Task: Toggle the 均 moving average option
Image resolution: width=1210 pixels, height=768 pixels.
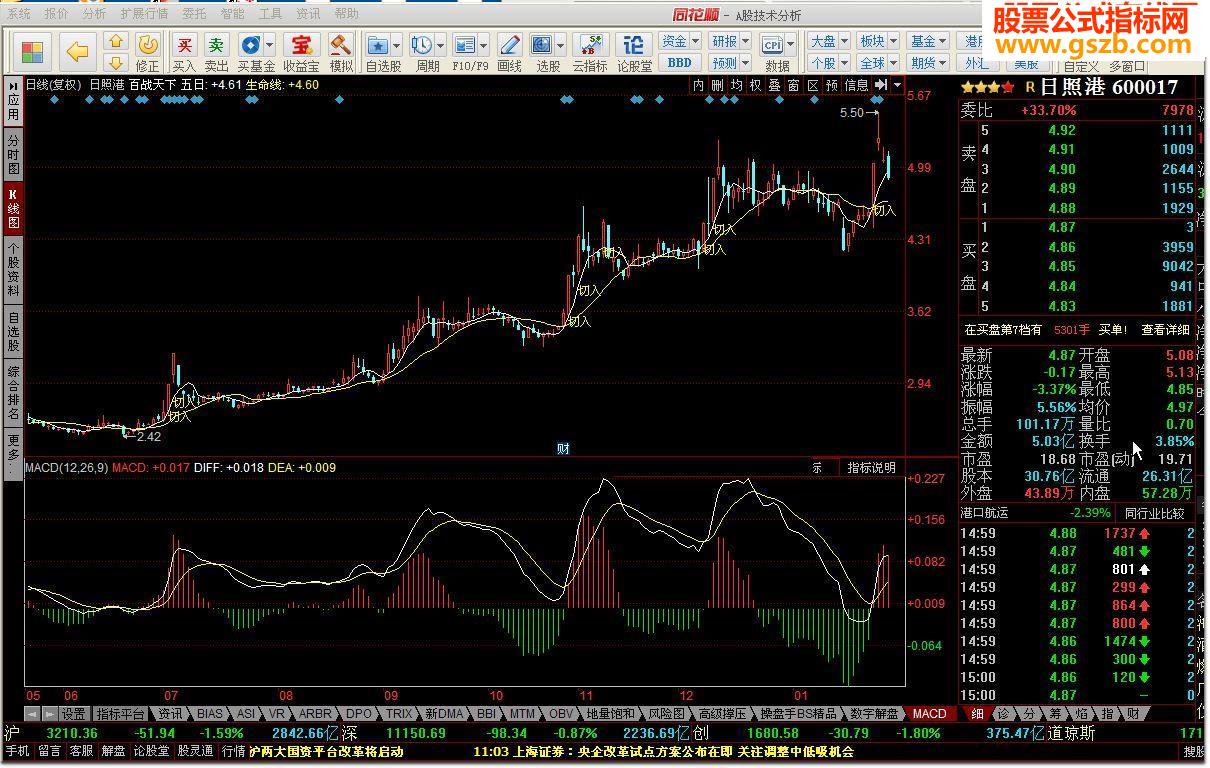Action: (x=736, y=85)
